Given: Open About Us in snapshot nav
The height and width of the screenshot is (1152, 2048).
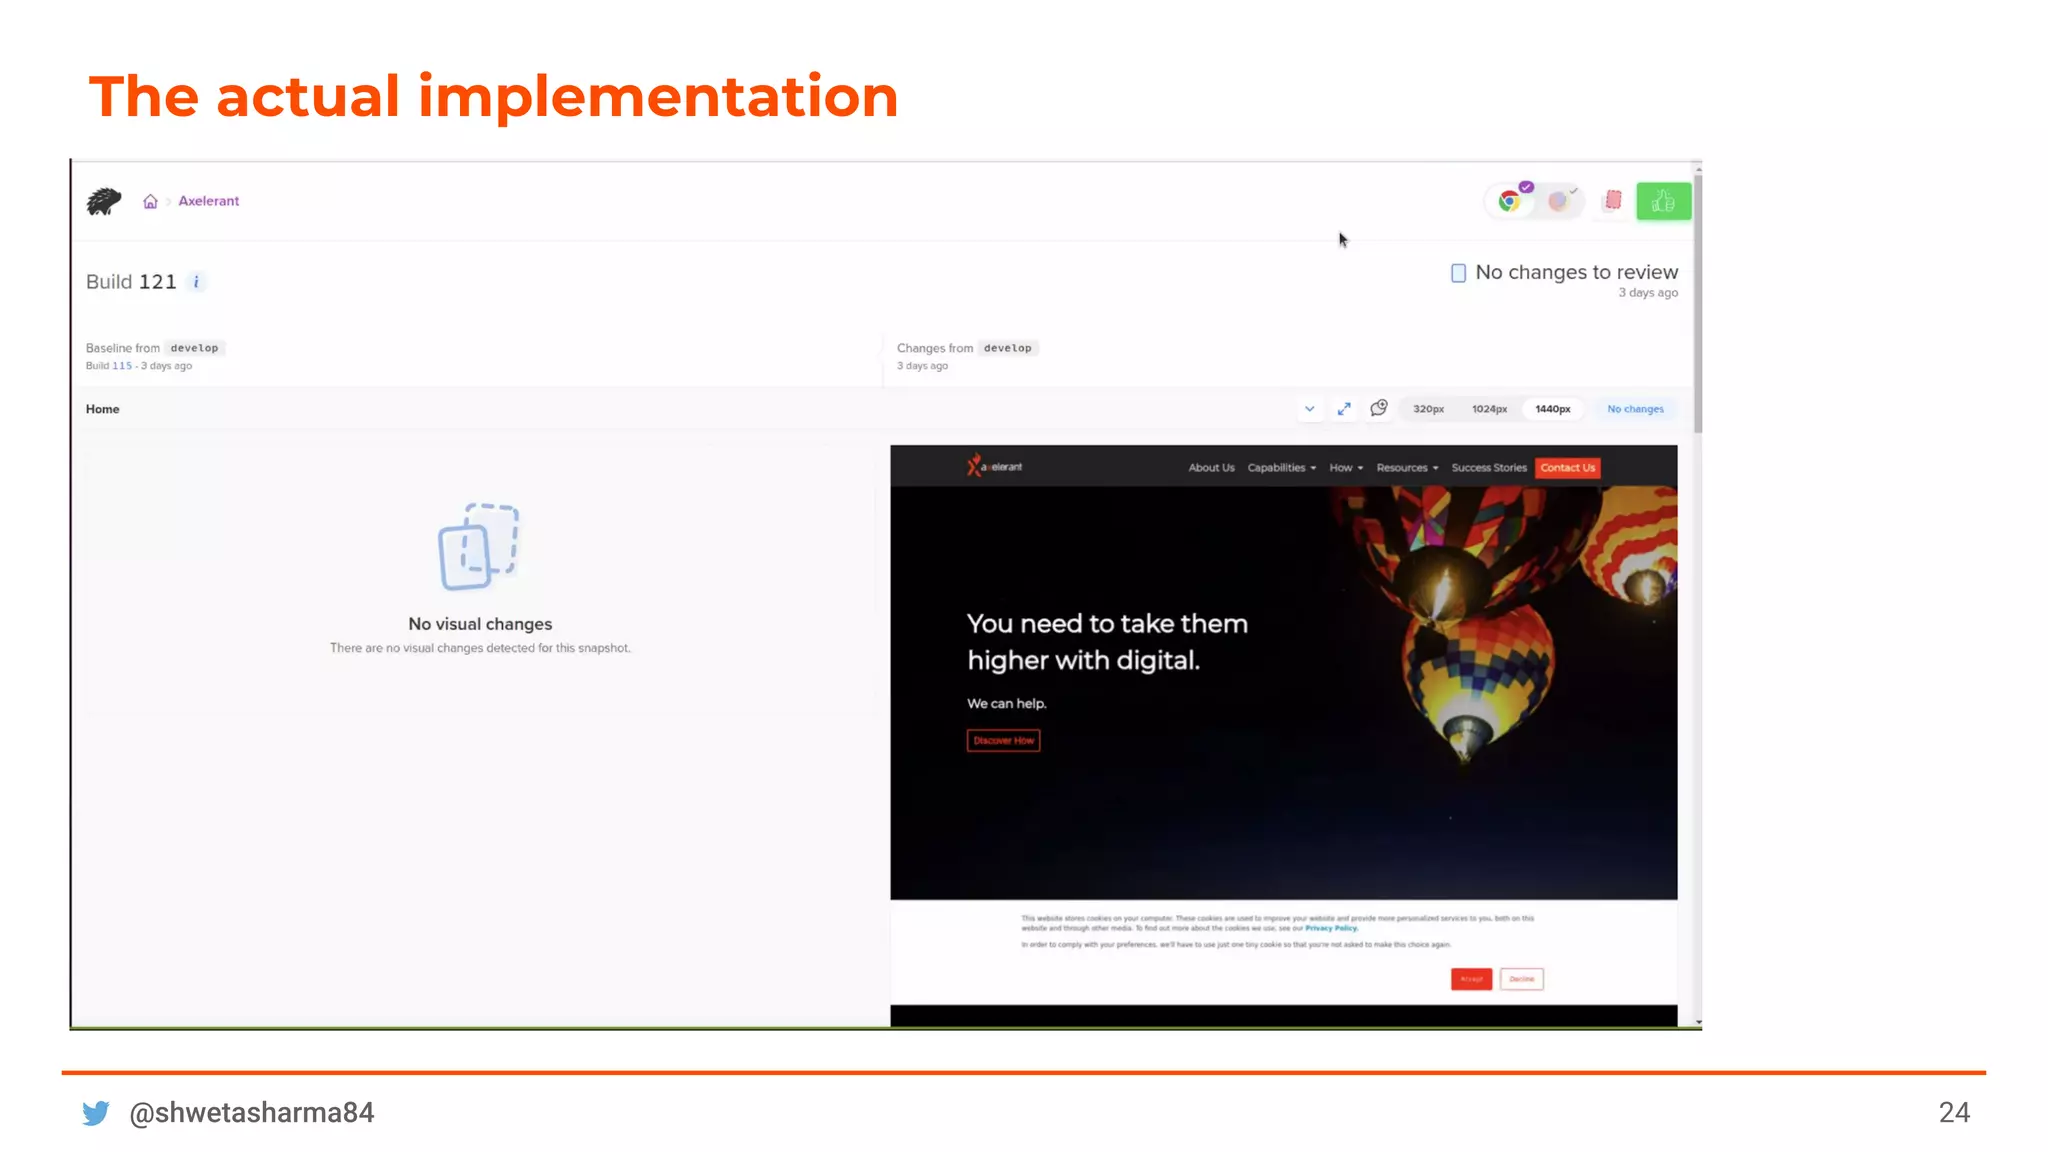Looking at the screenshot, I should point(1211,468).
